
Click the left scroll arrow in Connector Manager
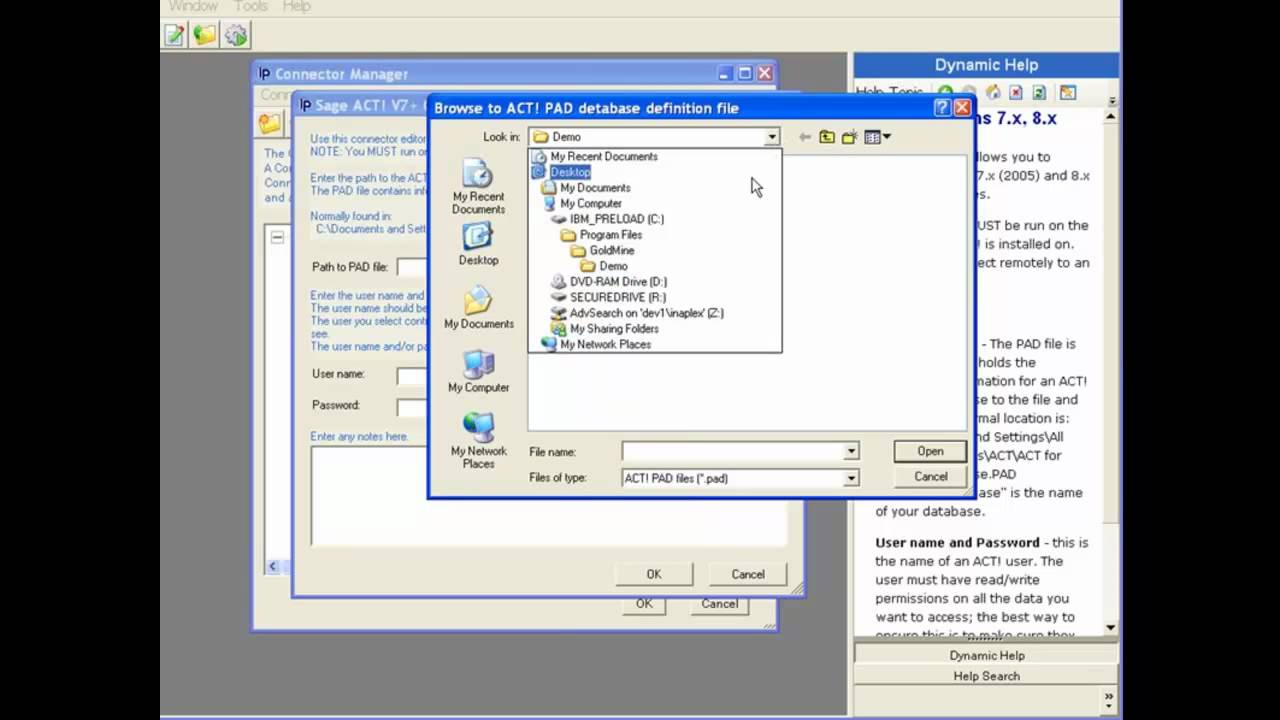273,566
